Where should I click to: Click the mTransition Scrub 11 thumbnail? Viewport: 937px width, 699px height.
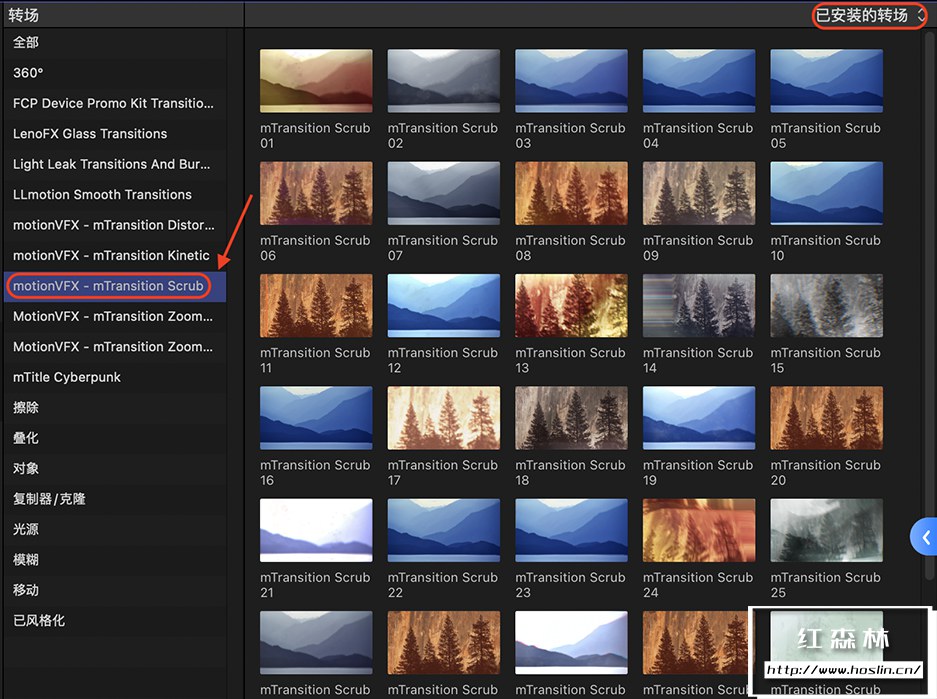316,305
